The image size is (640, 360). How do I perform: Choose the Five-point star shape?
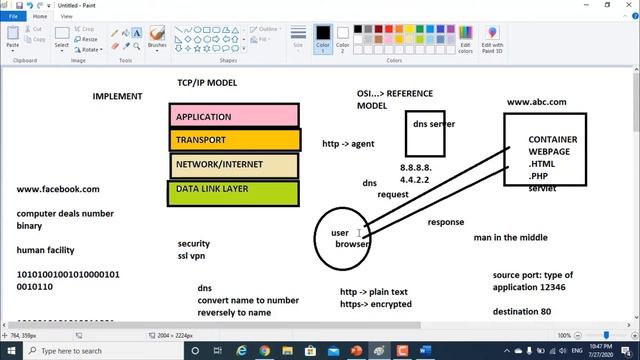click(197, 49)
